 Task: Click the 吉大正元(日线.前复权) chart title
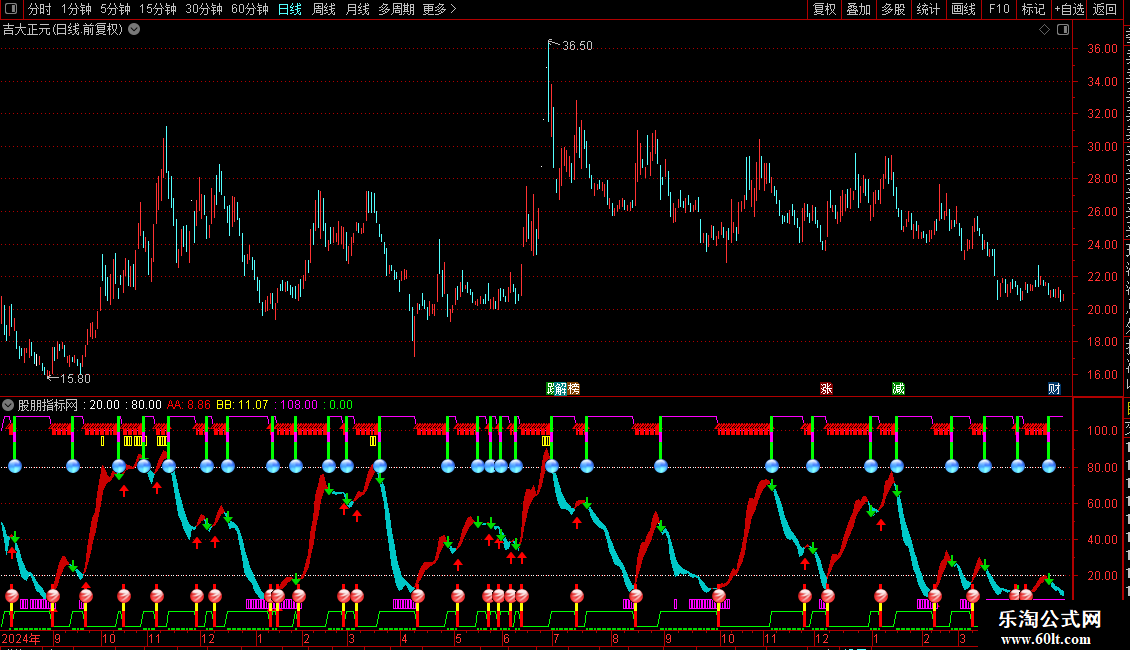coord(63,30)
